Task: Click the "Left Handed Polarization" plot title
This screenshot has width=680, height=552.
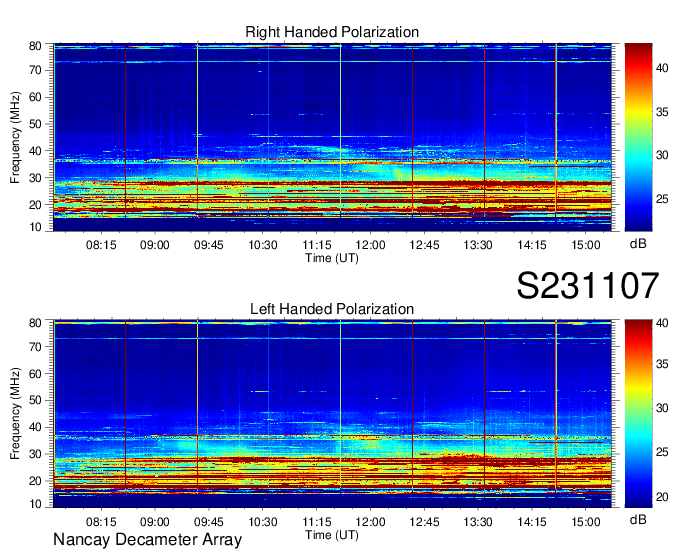Action: pos(332,309)
